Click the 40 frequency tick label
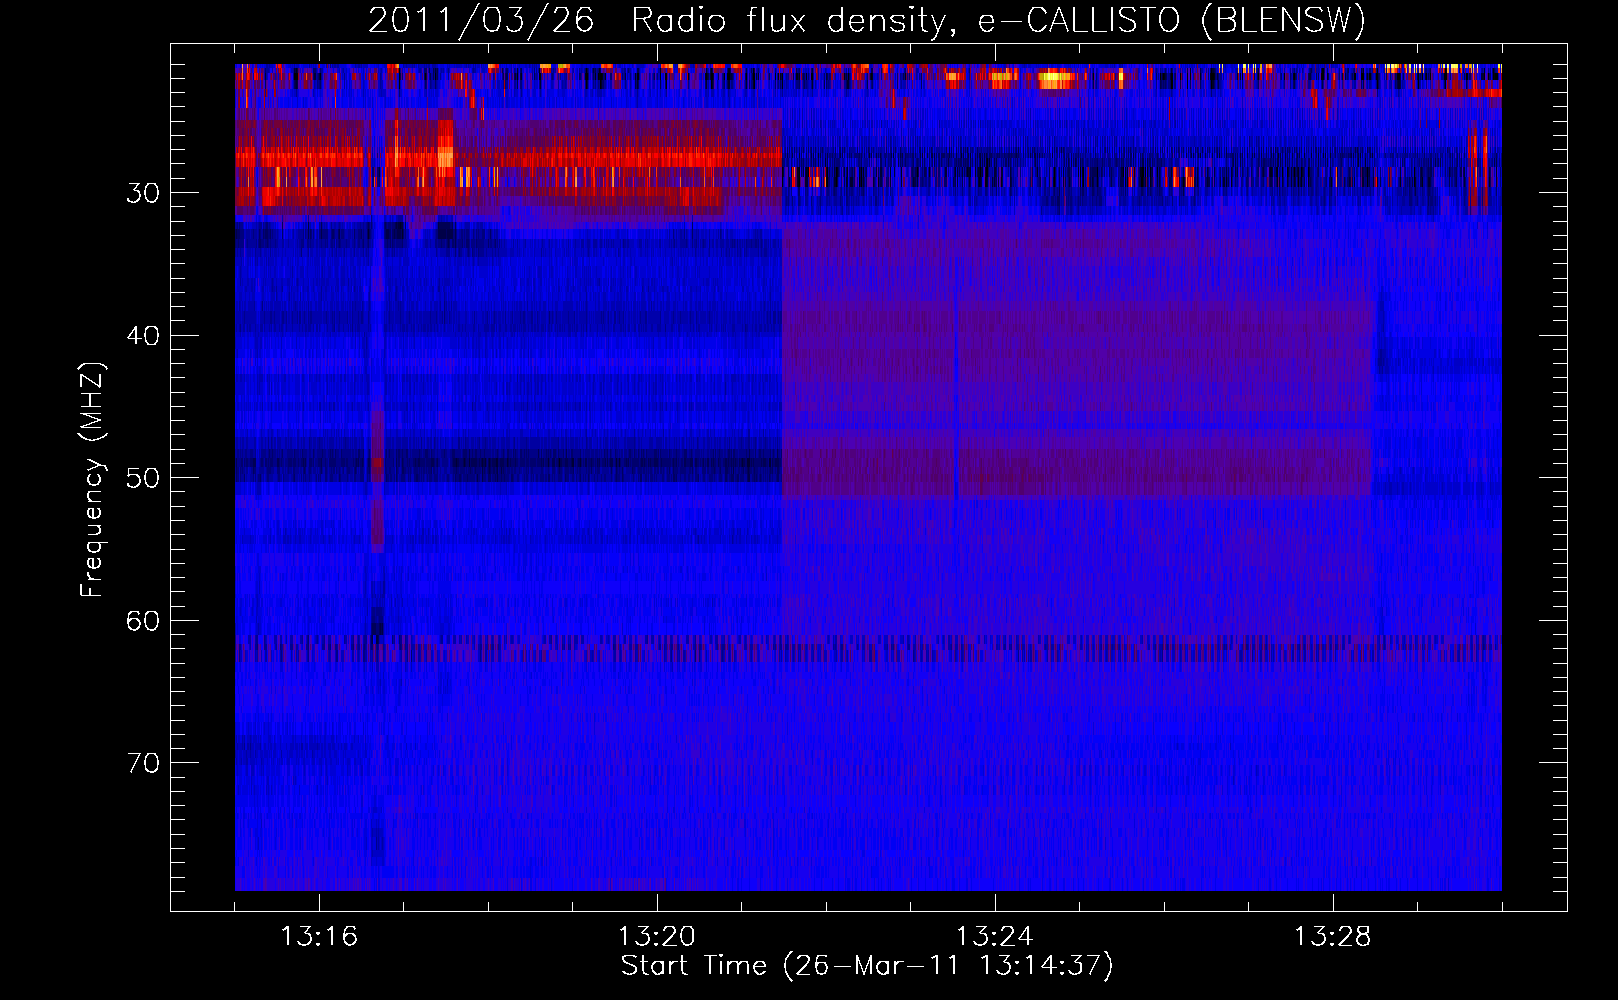The width and height of the screenshot is (1618, 1000). (x=143, y=336)
